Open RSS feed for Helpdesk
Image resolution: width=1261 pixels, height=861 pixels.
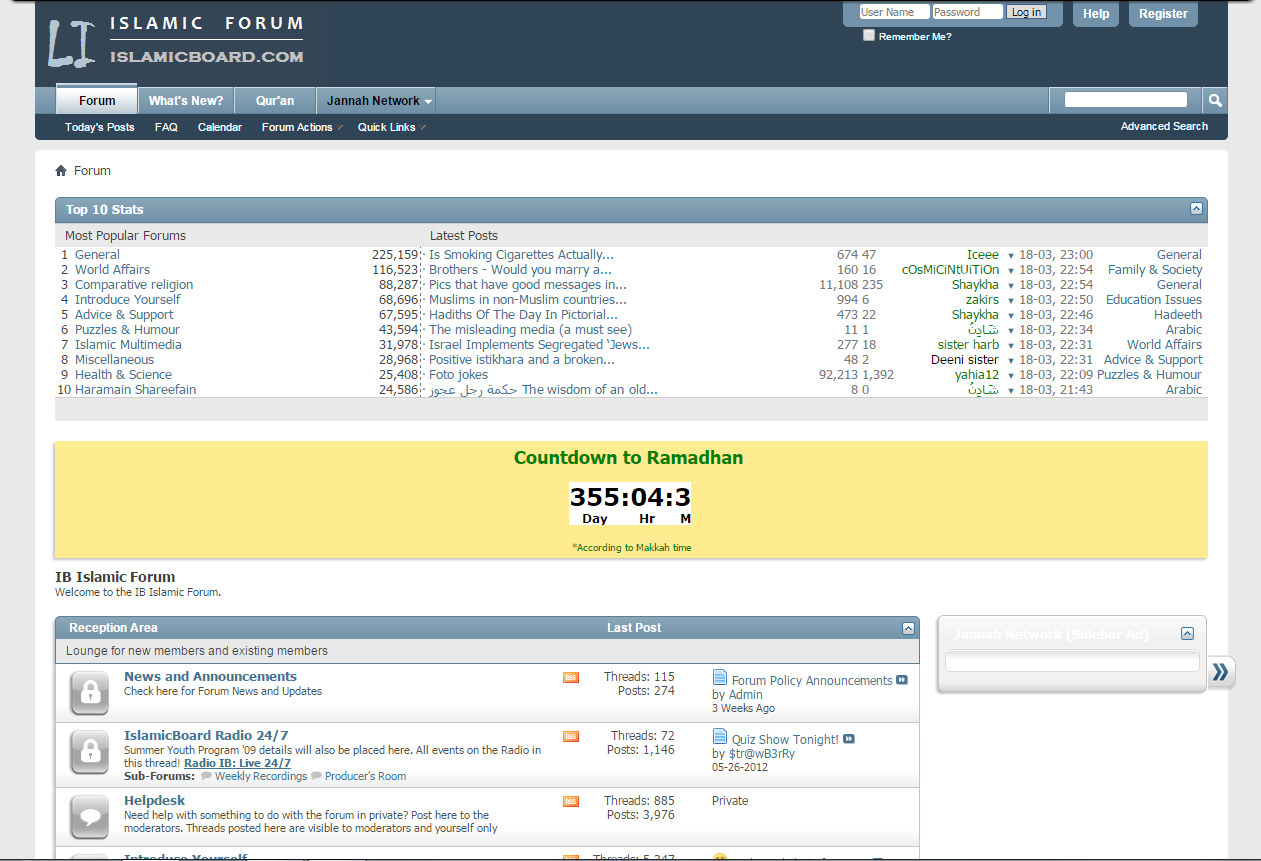[x=571, y=802]
